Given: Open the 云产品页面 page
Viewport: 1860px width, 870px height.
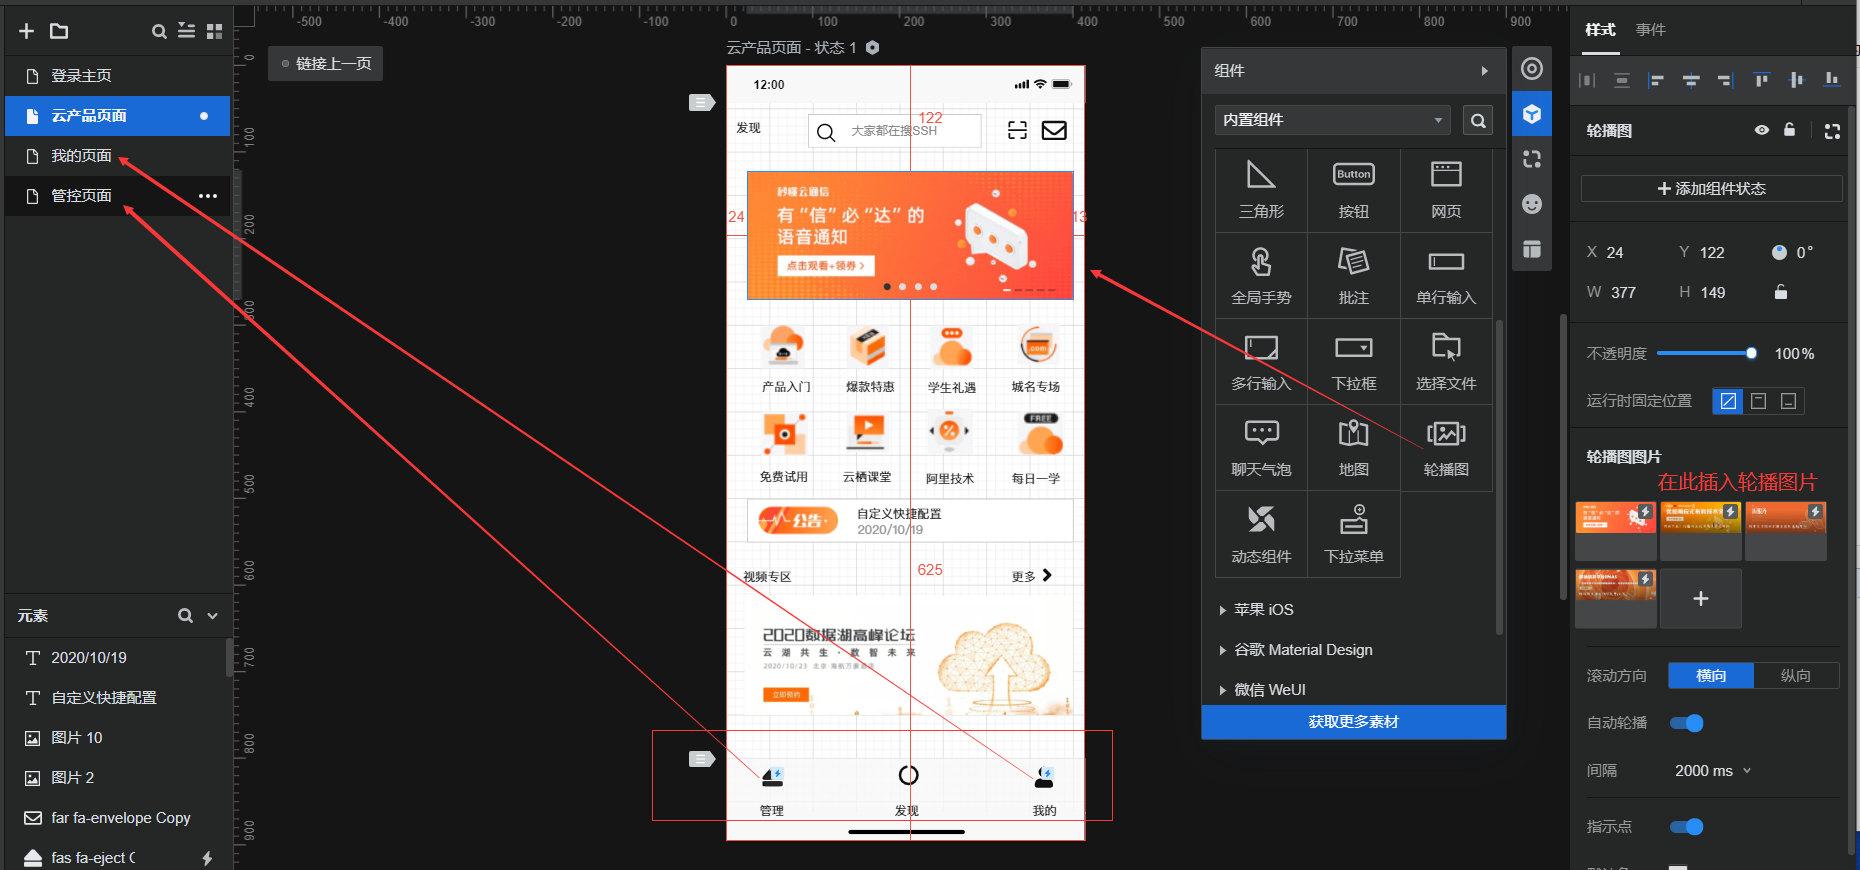Looking at the screenshot, I should 118,116.
